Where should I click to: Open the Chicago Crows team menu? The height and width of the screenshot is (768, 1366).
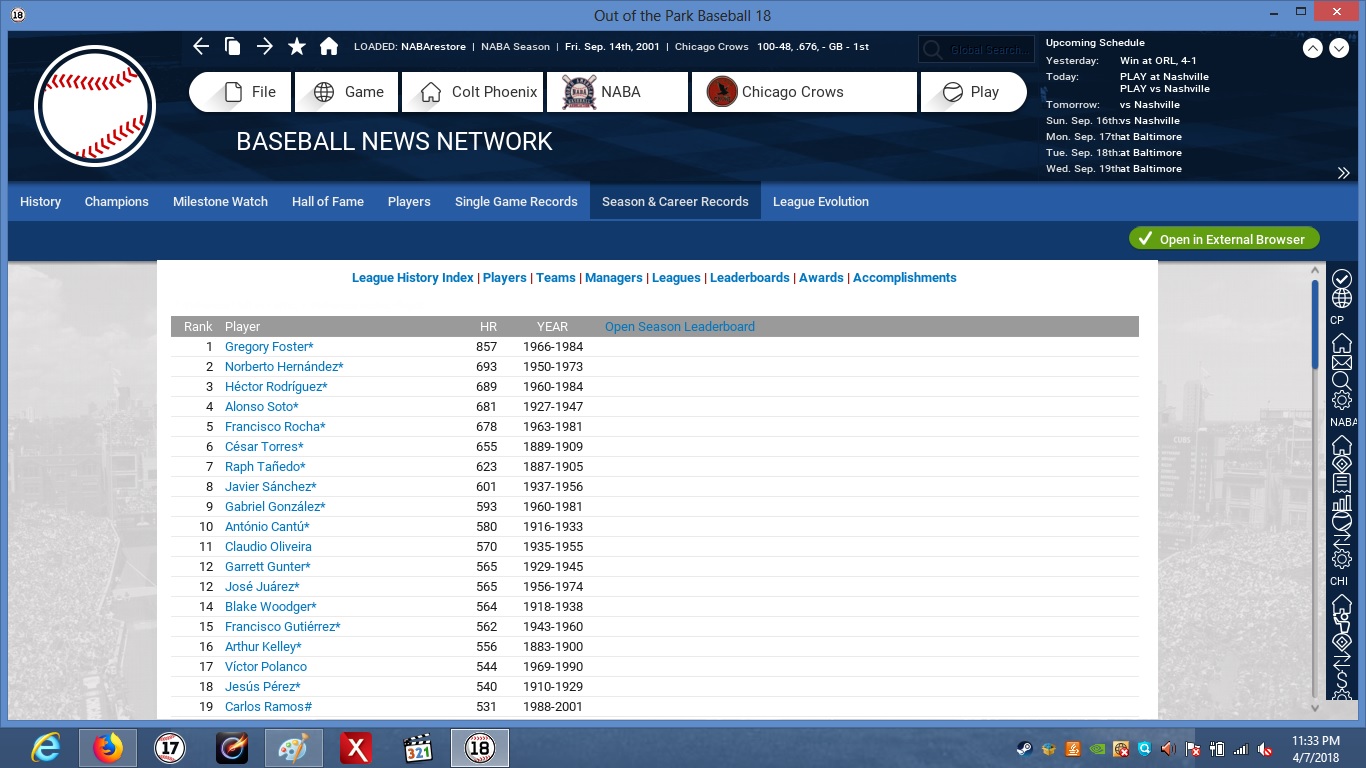(804, 92)
